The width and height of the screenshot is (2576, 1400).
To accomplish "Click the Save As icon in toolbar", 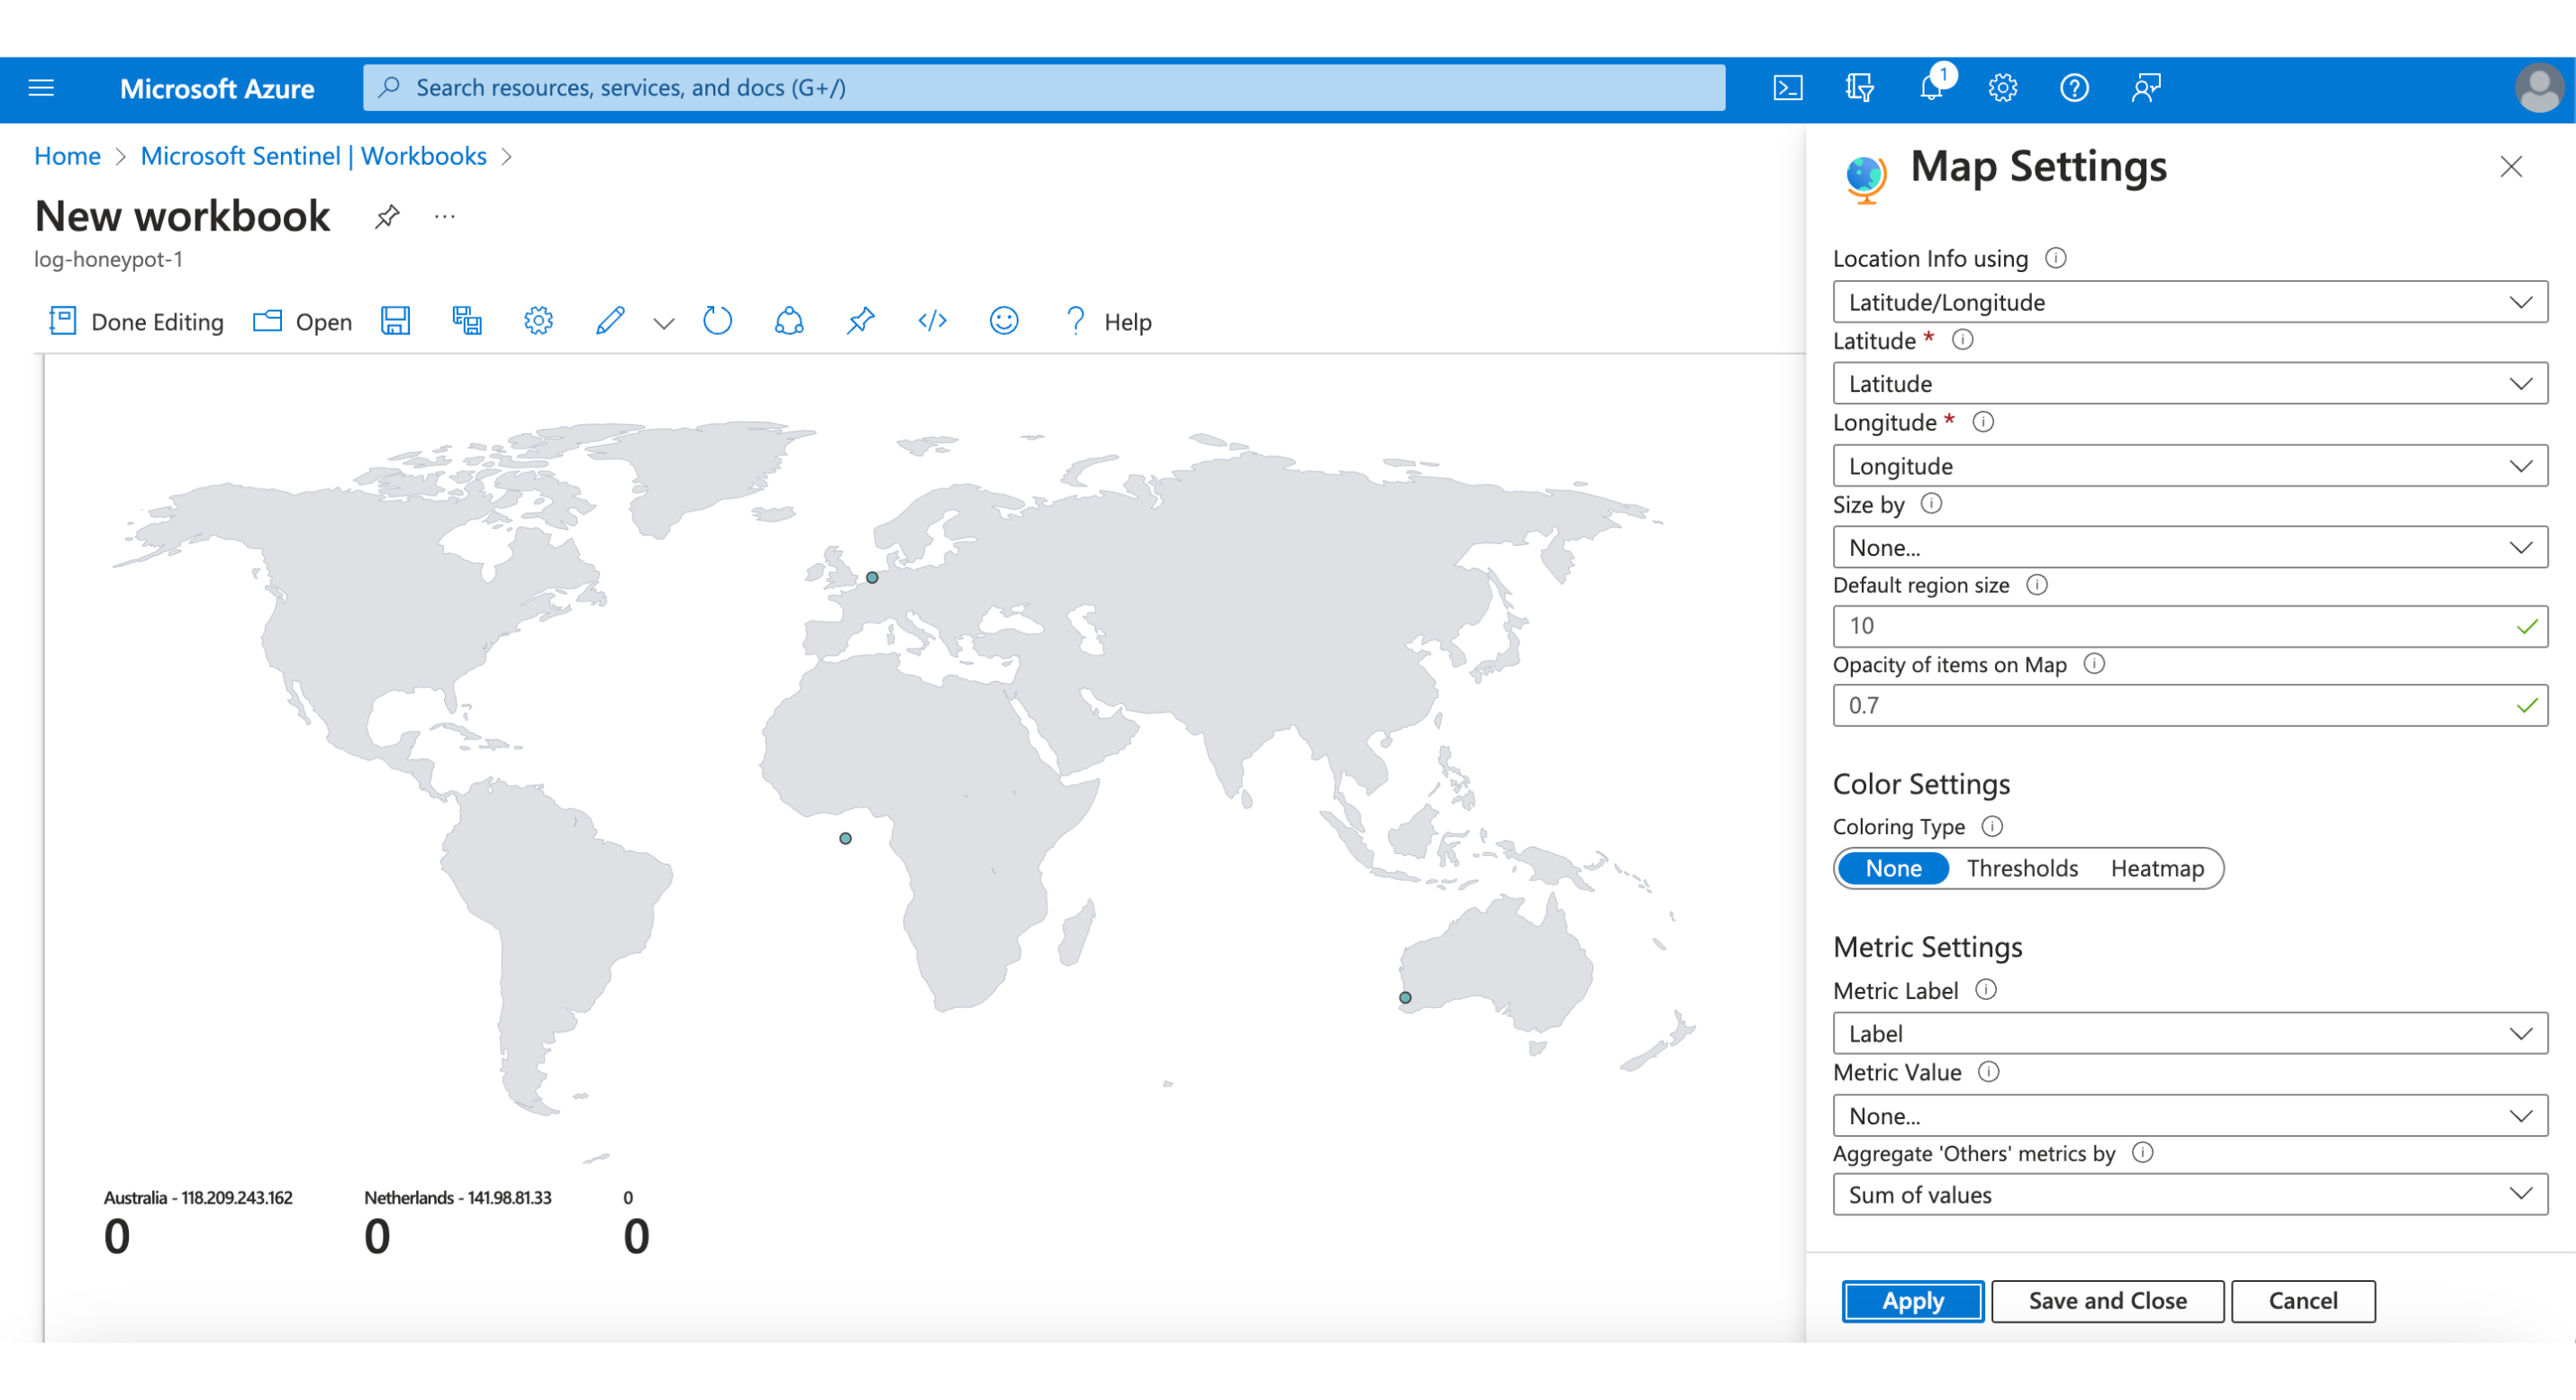I will coord(467,321).
